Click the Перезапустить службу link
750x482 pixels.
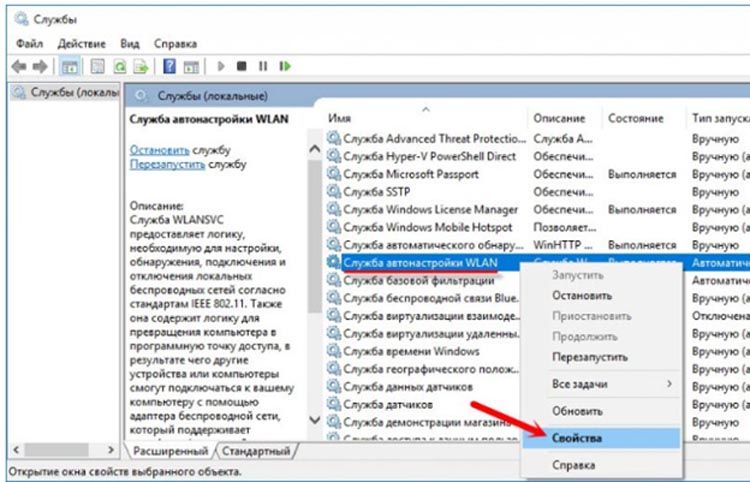(167, 164)
